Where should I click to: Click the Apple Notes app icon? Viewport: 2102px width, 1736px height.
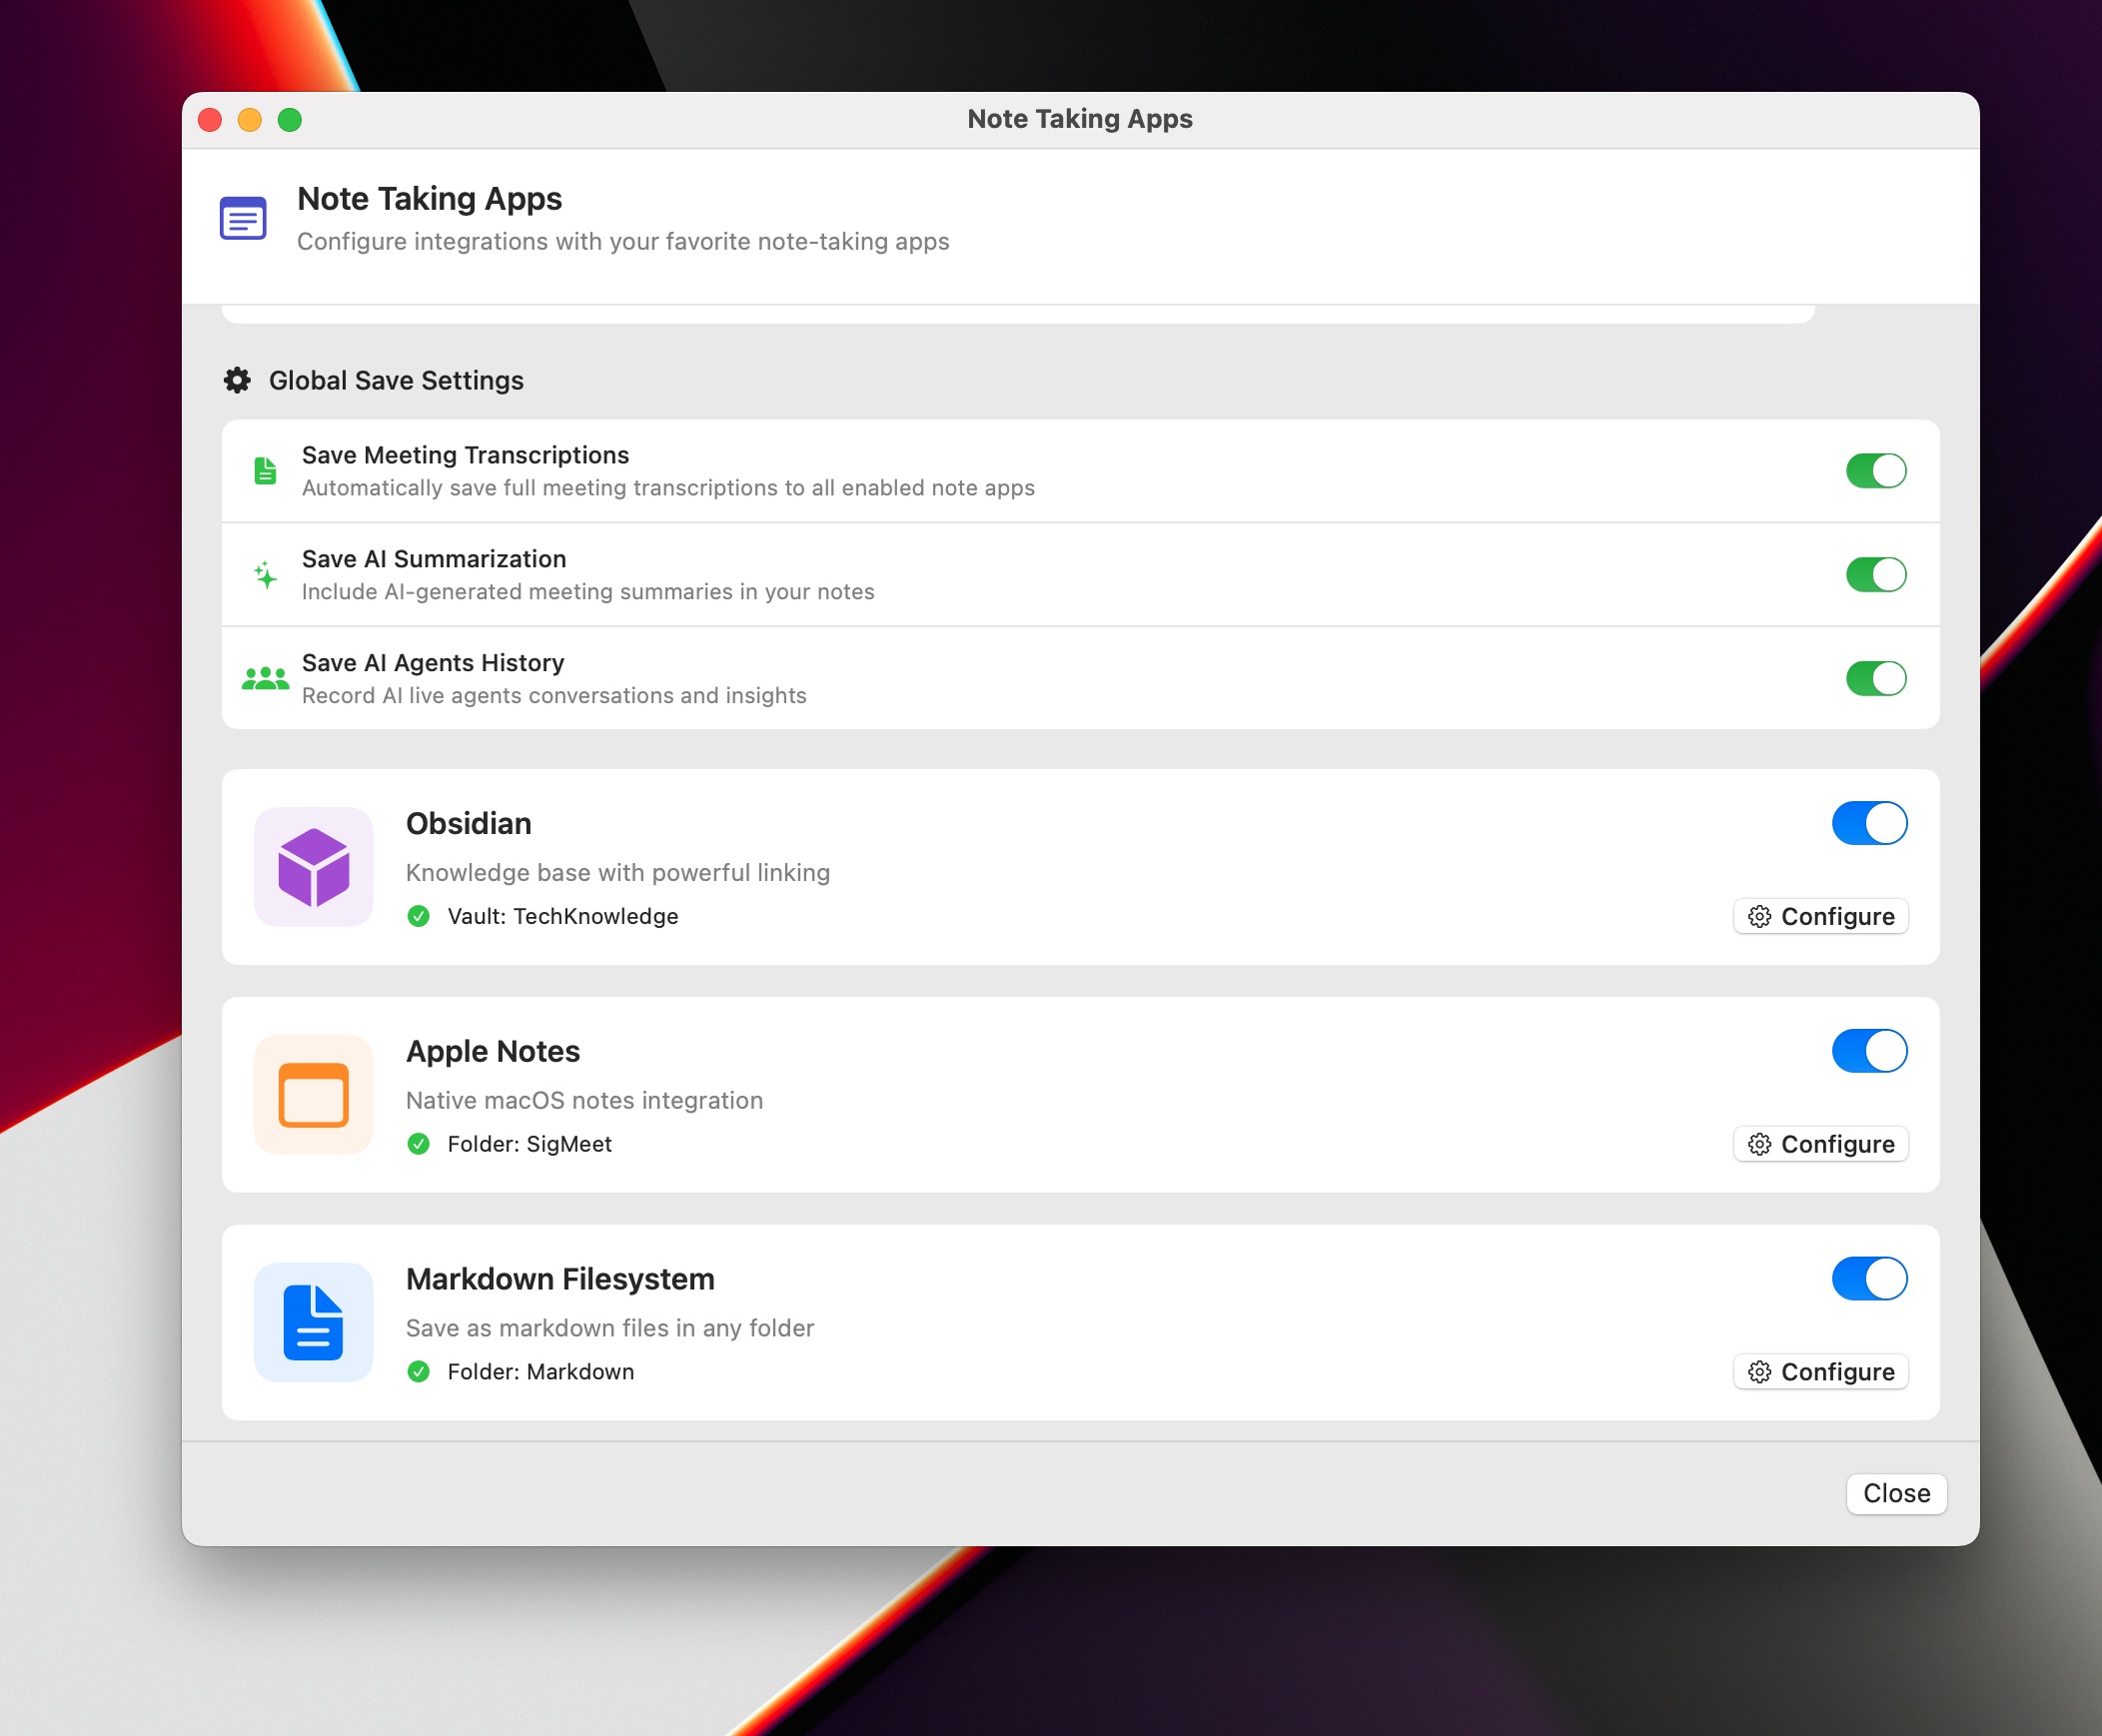pyautogui.click(x=313, y=1094)
